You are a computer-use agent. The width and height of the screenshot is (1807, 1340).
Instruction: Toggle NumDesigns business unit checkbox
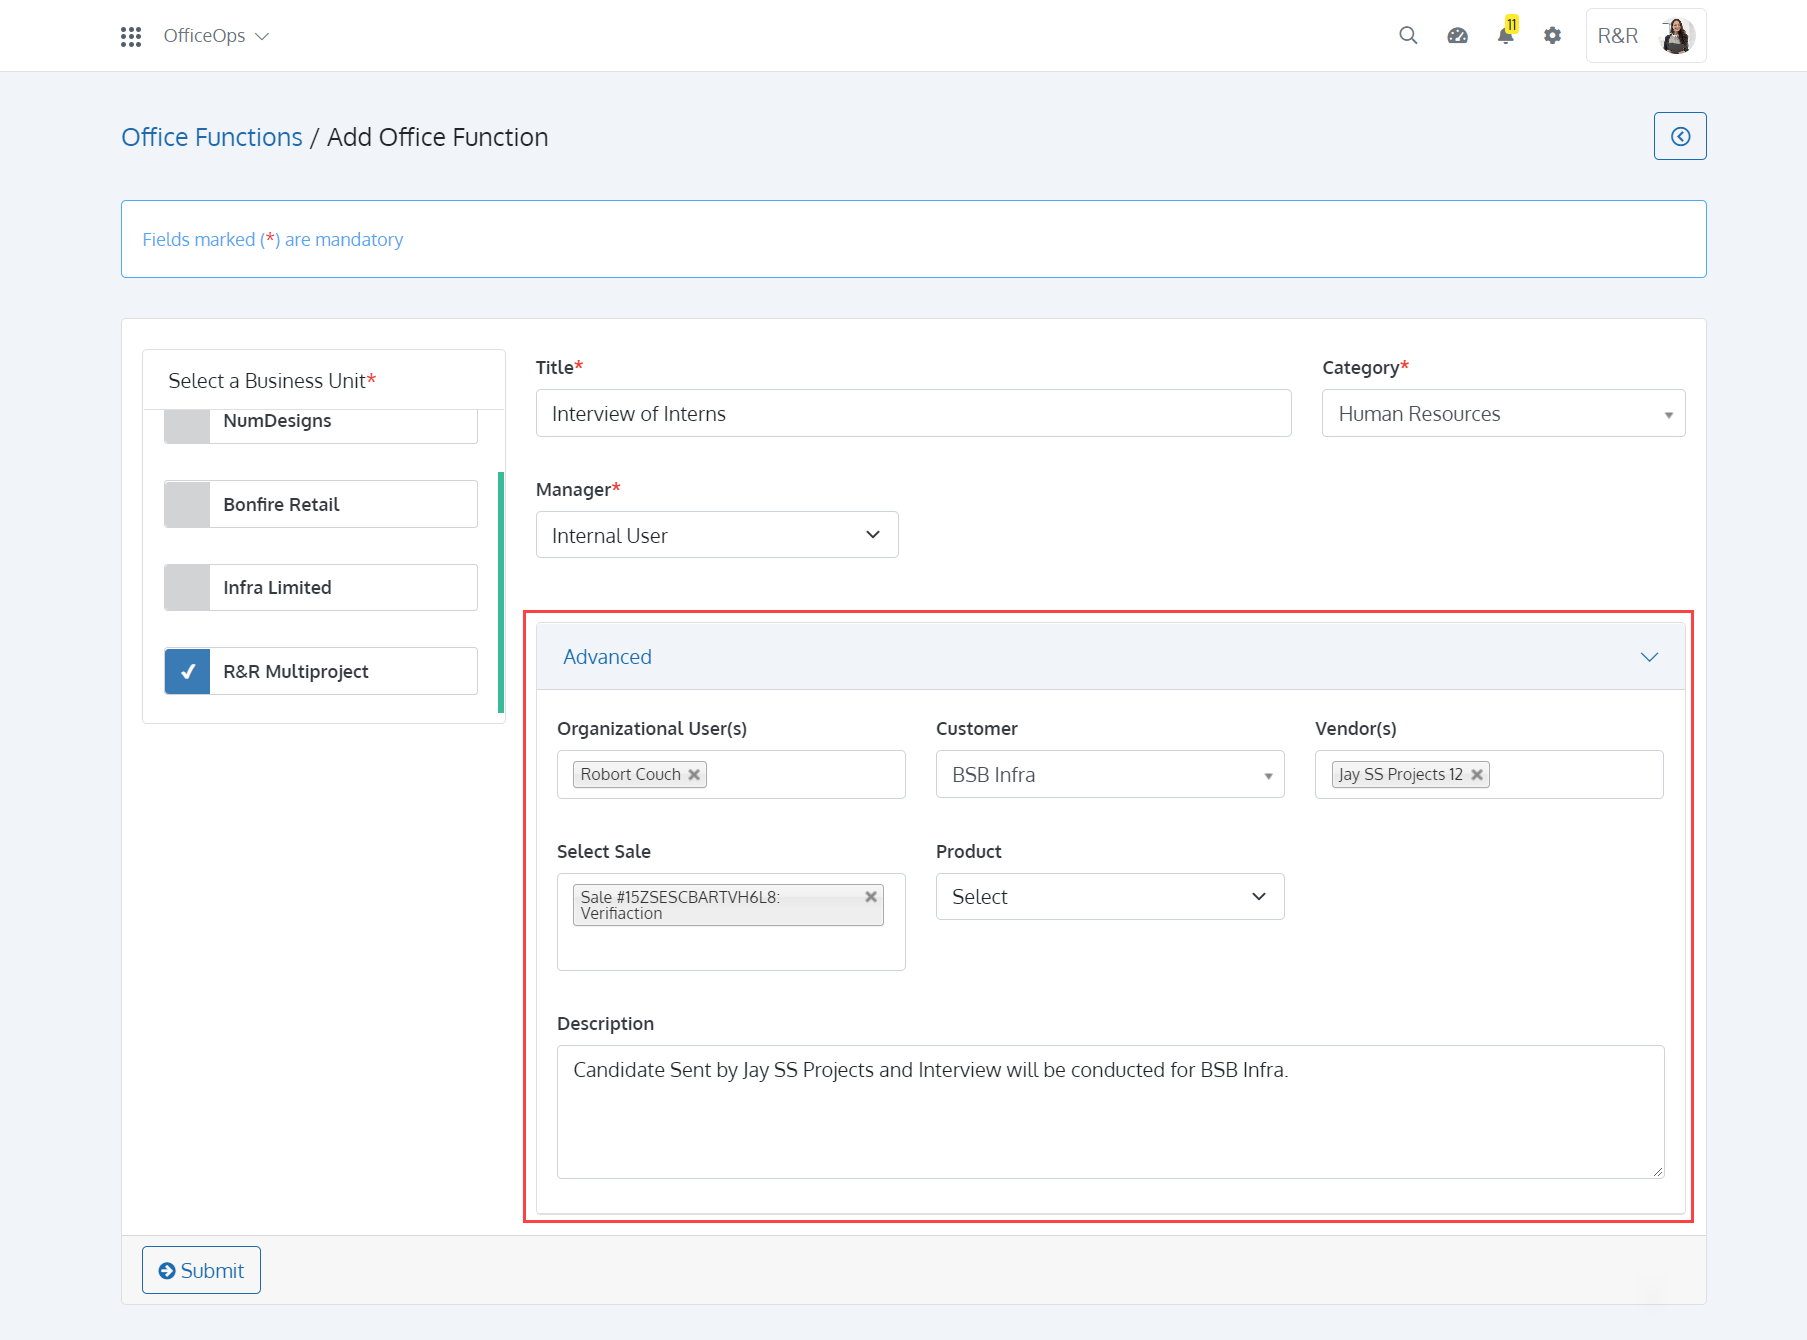(187, 427)
